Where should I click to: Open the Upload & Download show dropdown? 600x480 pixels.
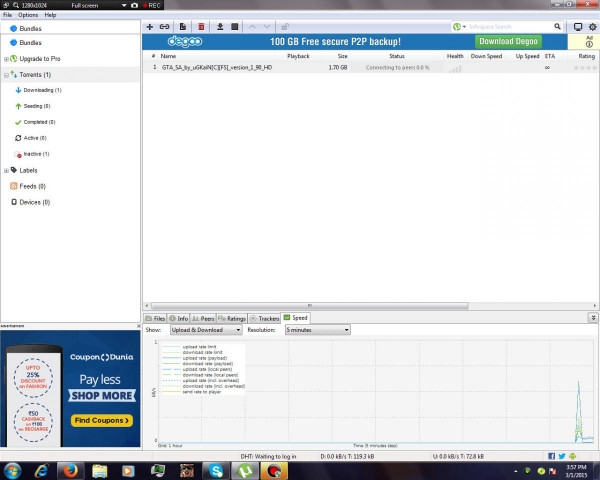point(205,329)
